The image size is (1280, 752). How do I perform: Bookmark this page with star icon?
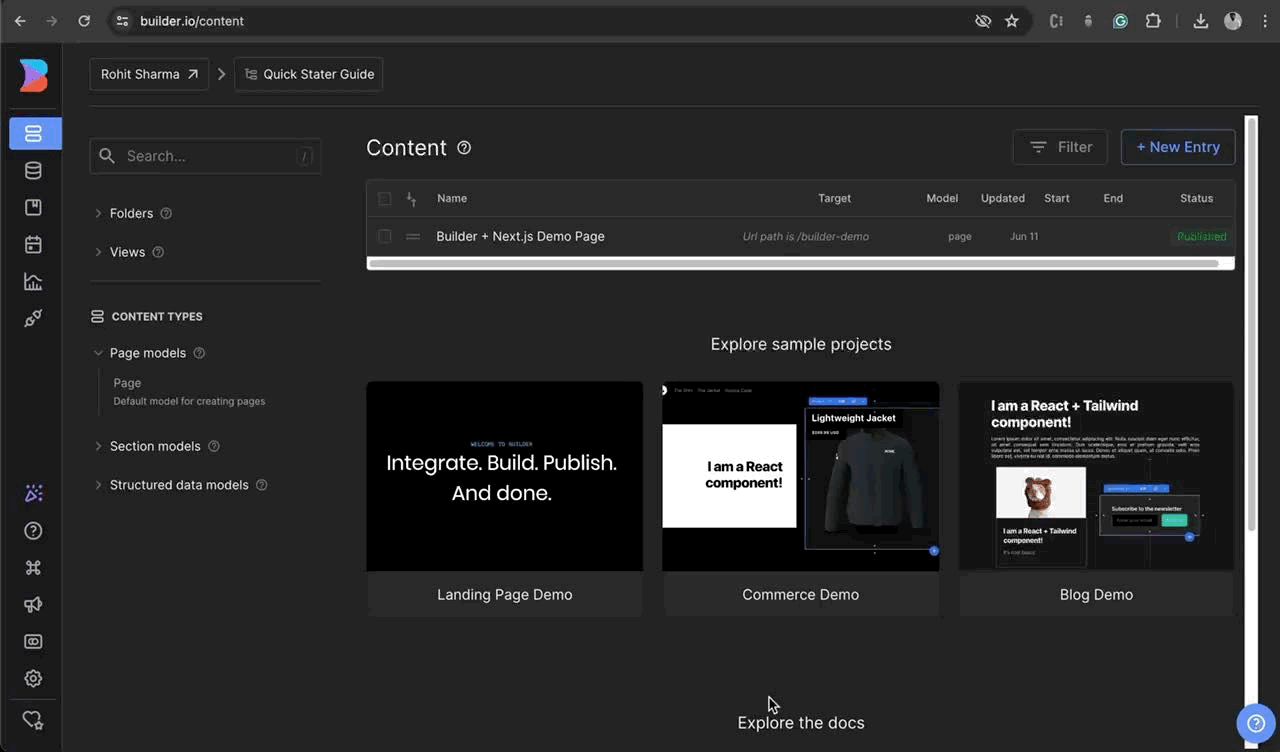(1012, 21)
